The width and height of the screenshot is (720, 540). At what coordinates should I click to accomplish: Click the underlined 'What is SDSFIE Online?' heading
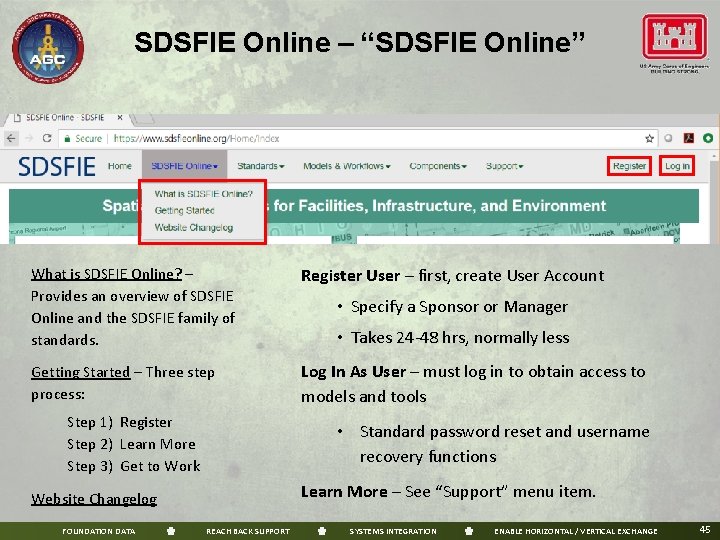[x=107, y=274]
